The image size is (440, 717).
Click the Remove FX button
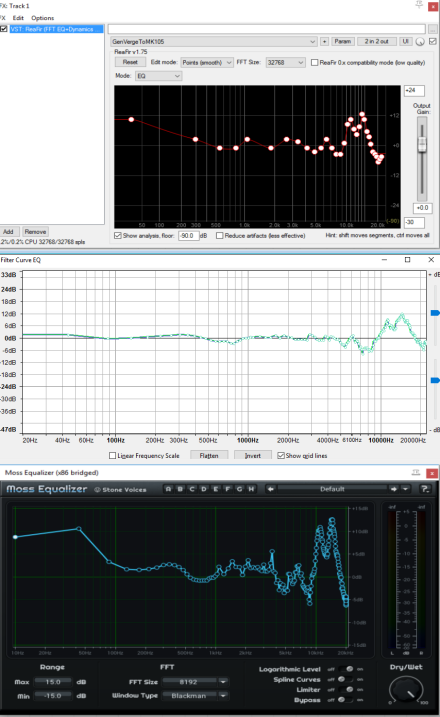pos(35,231)
